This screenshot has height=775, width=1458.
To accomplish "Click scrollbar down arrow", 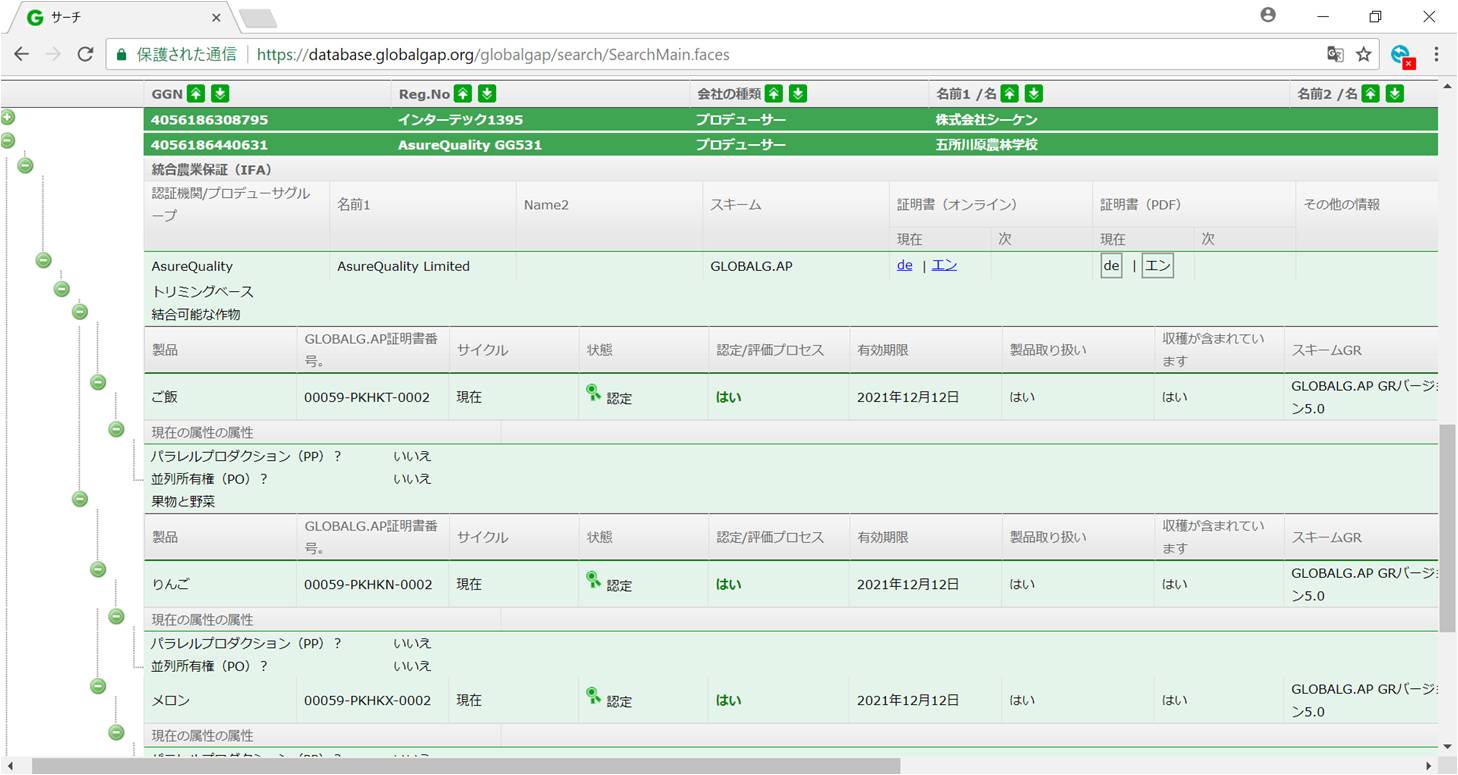I will [1447, 746].
